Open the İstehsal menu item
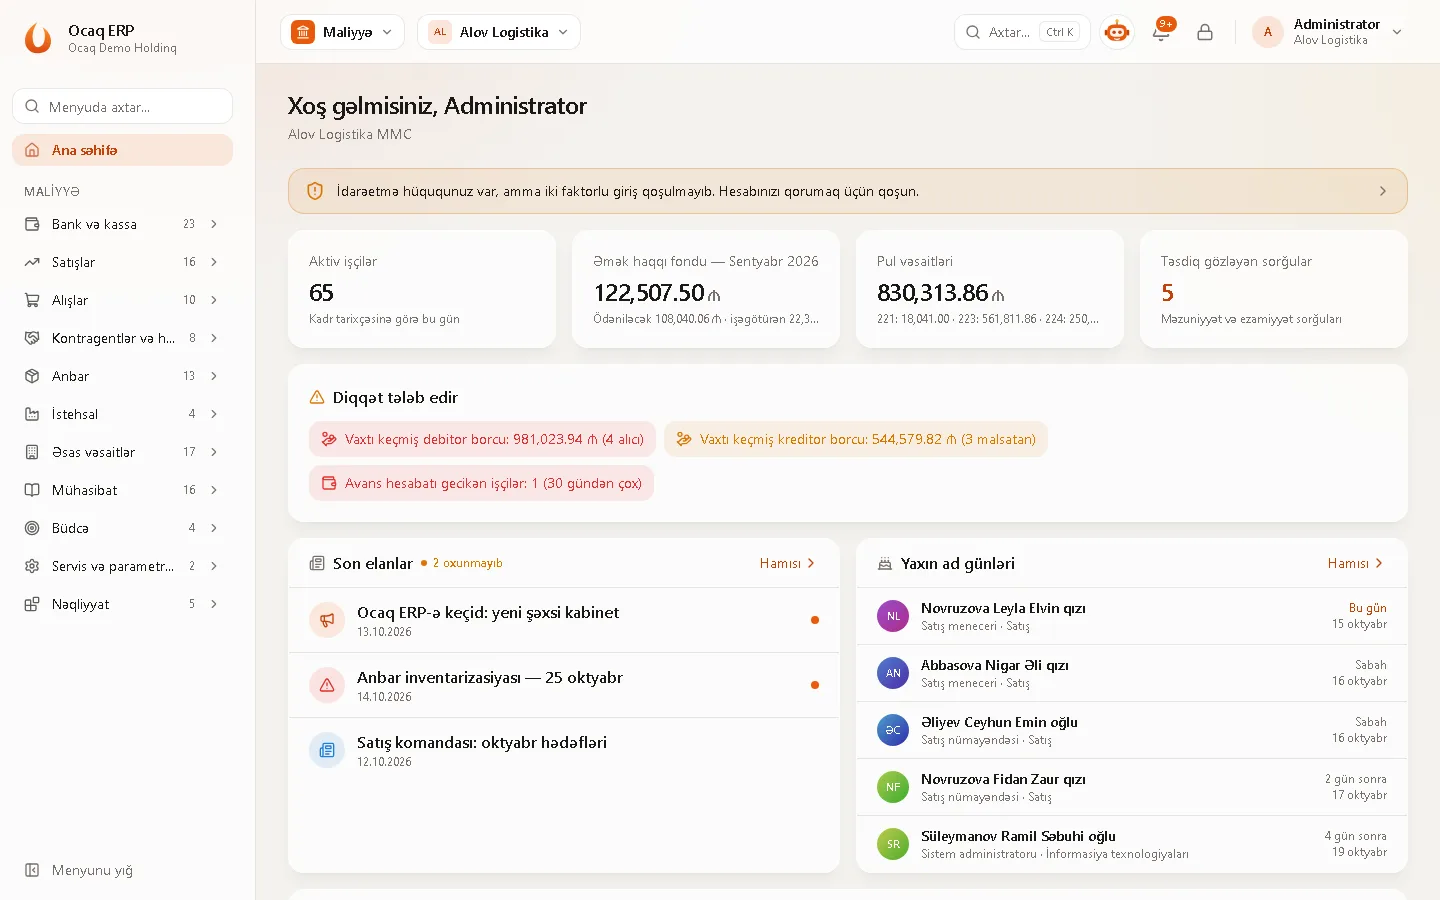Screen dimensions: 1440x900 click(x=122, y=414)
